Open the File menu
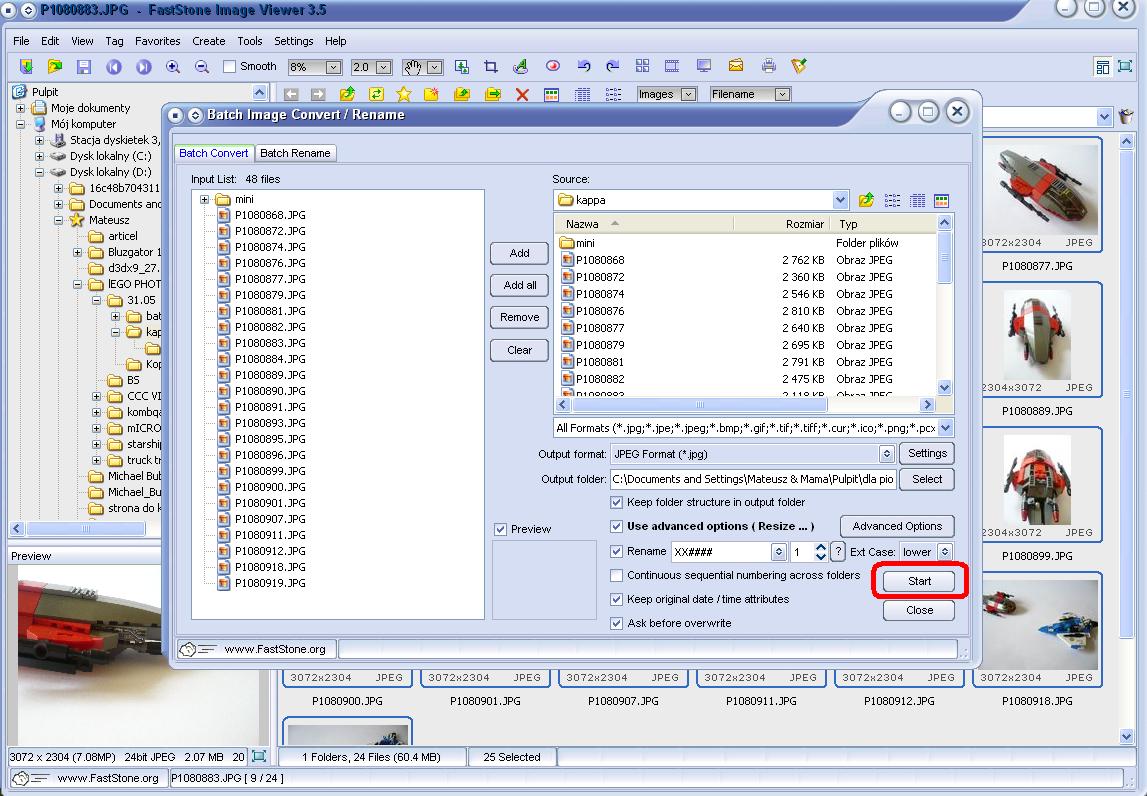 click(21, 41)
